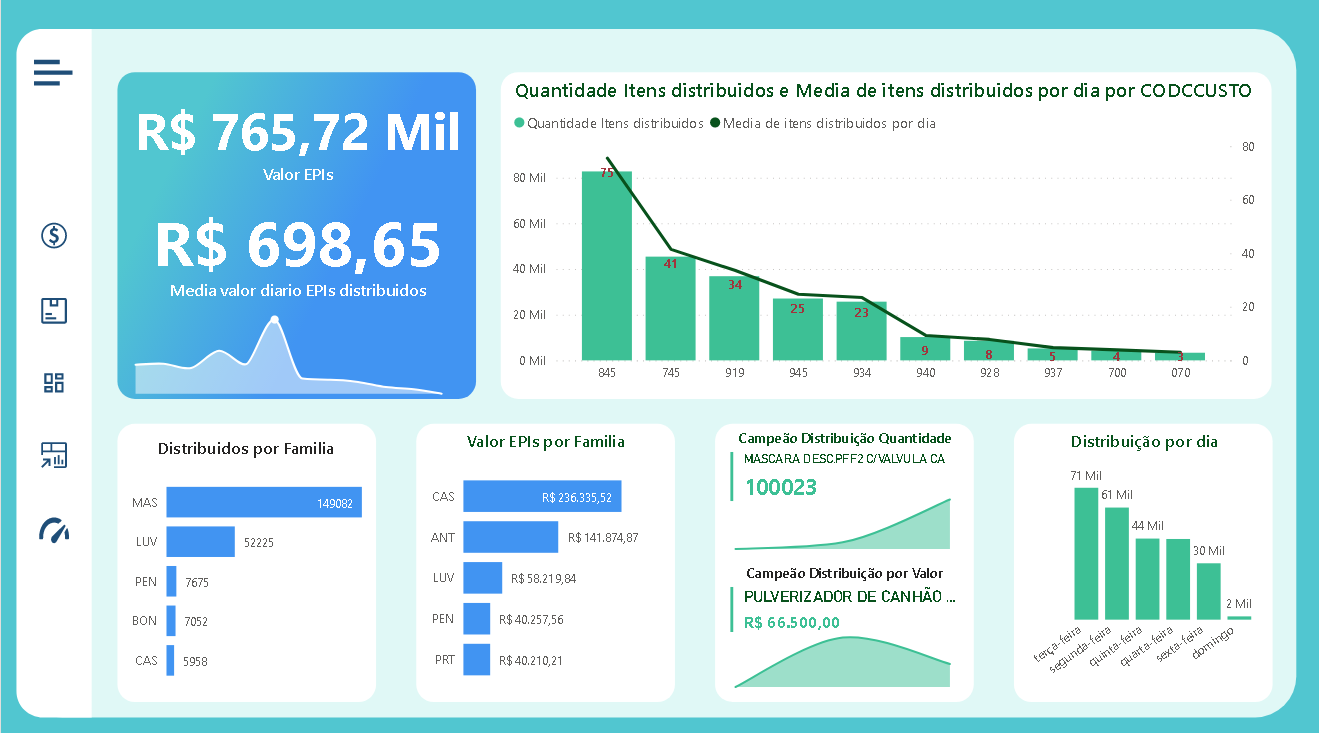1319x733 pixels.
Task: Select the dashboard grid icon in sidebar
Action: [54, 383]
